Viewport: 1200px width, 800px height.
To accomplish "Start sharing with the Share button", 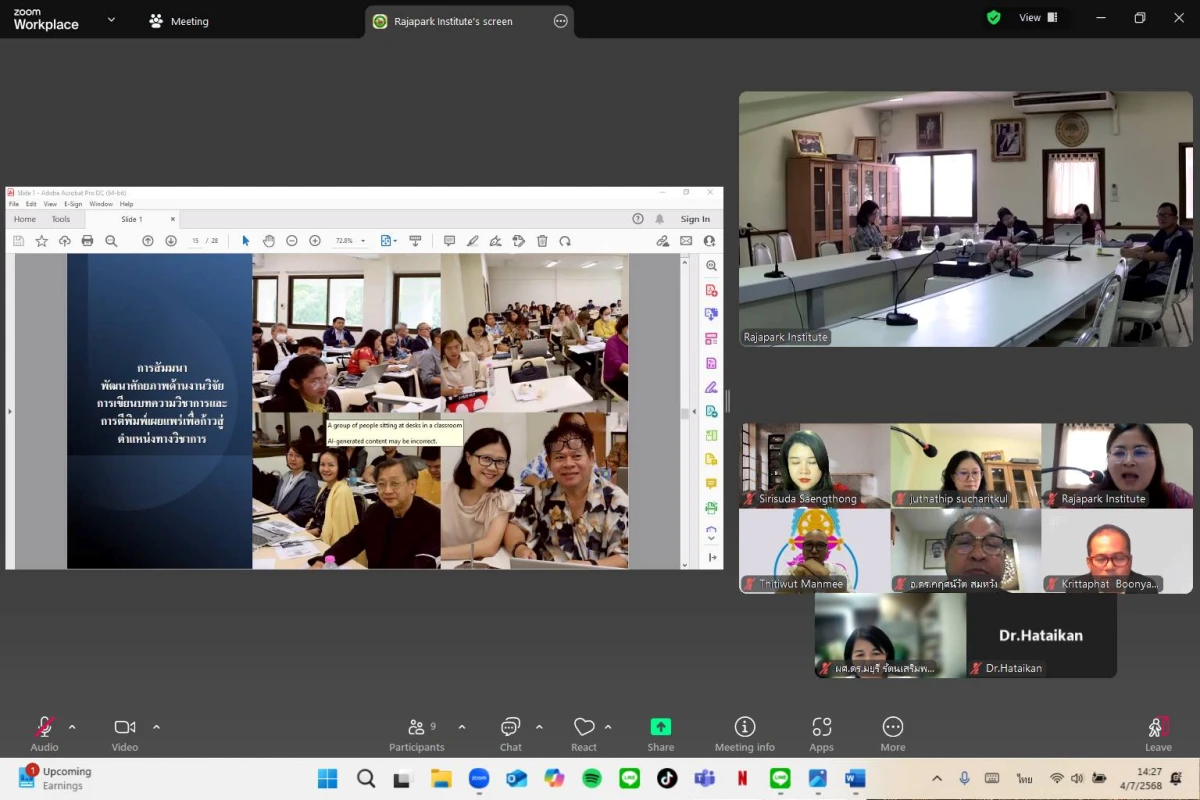I will point(660,733).
